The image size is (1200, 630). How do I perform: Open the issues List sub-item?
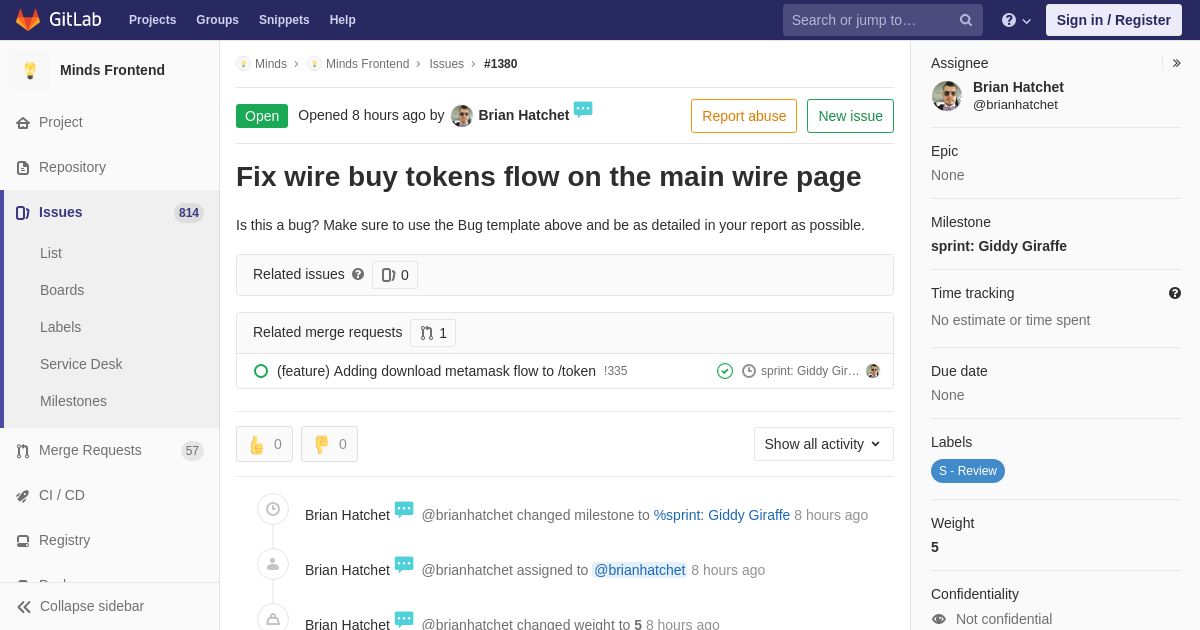pos(51,253)
